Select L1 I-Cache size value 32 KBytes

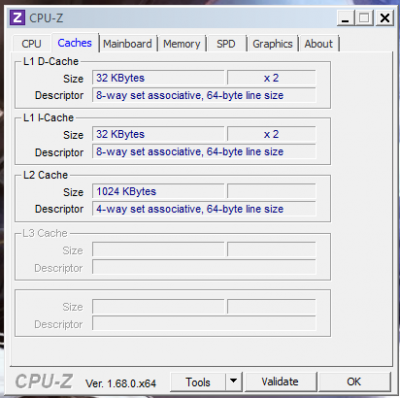pos(158,134)
